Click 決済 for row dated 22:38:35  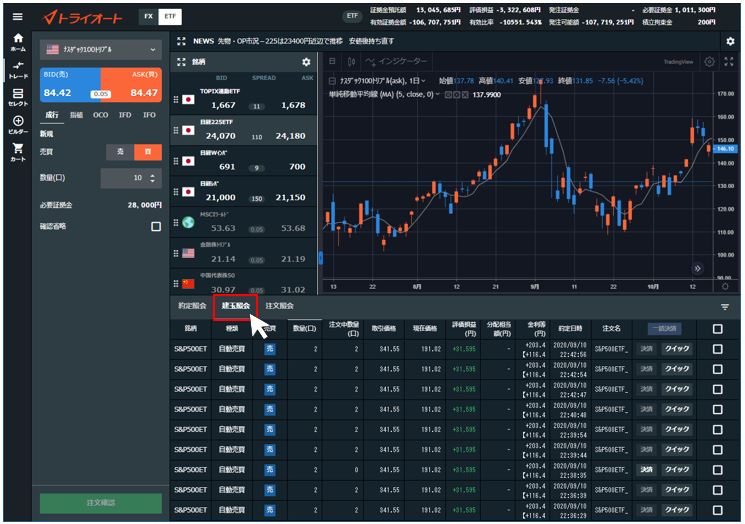pyautogui.click(x=646, y=470)
